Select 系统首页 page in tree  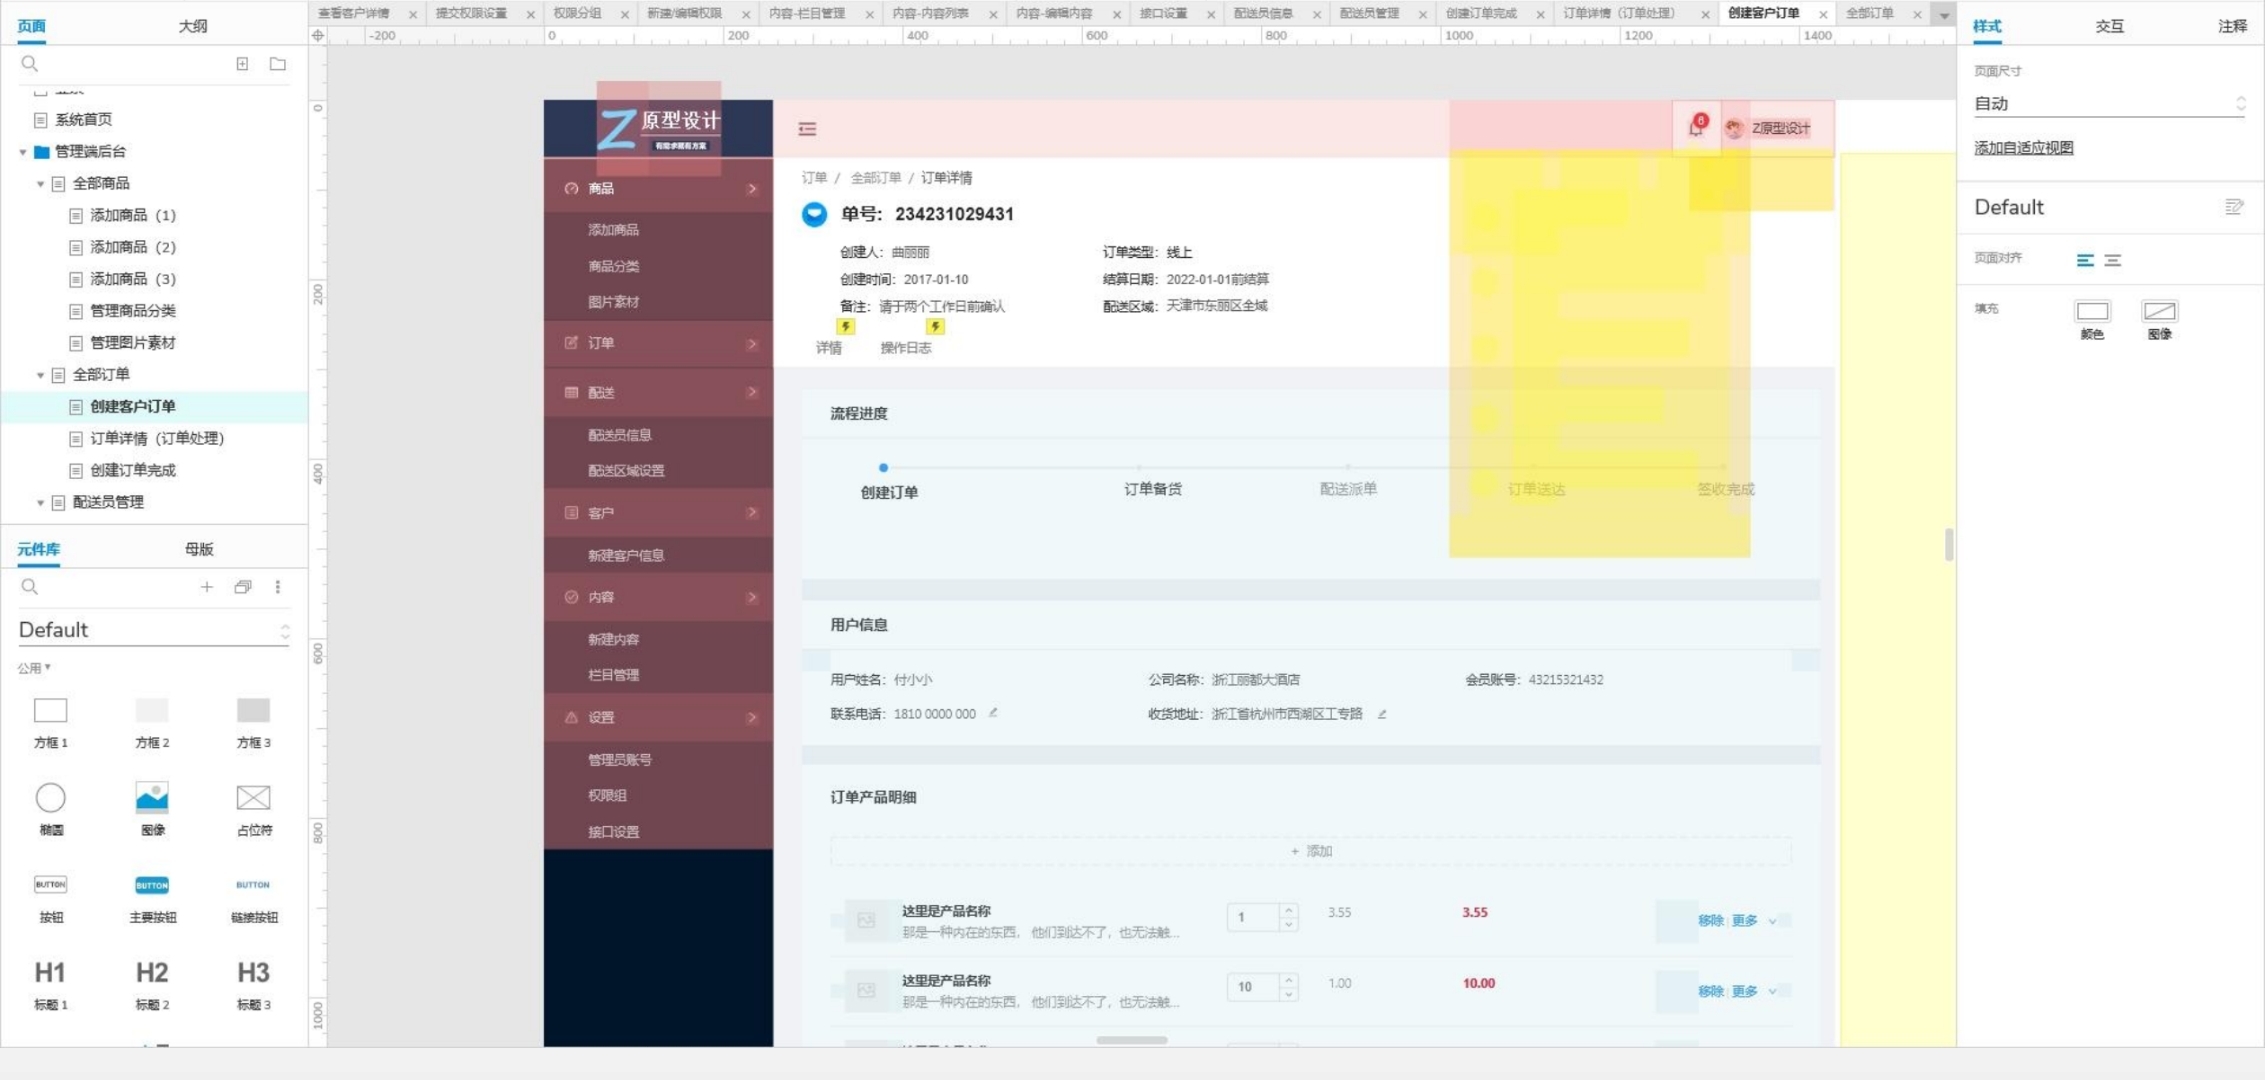coord(83,120)
